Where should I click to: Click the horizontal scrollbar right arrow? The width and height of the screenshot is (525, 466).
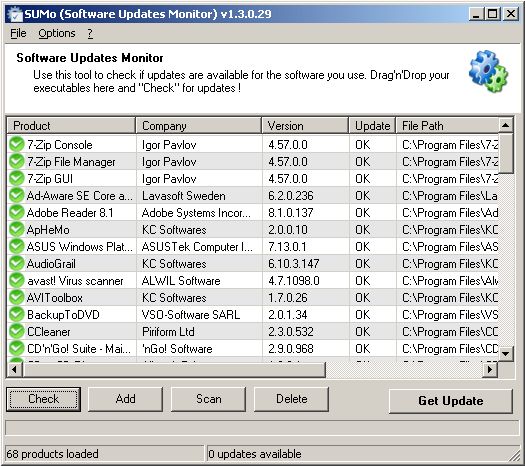[x=490, y=370]
